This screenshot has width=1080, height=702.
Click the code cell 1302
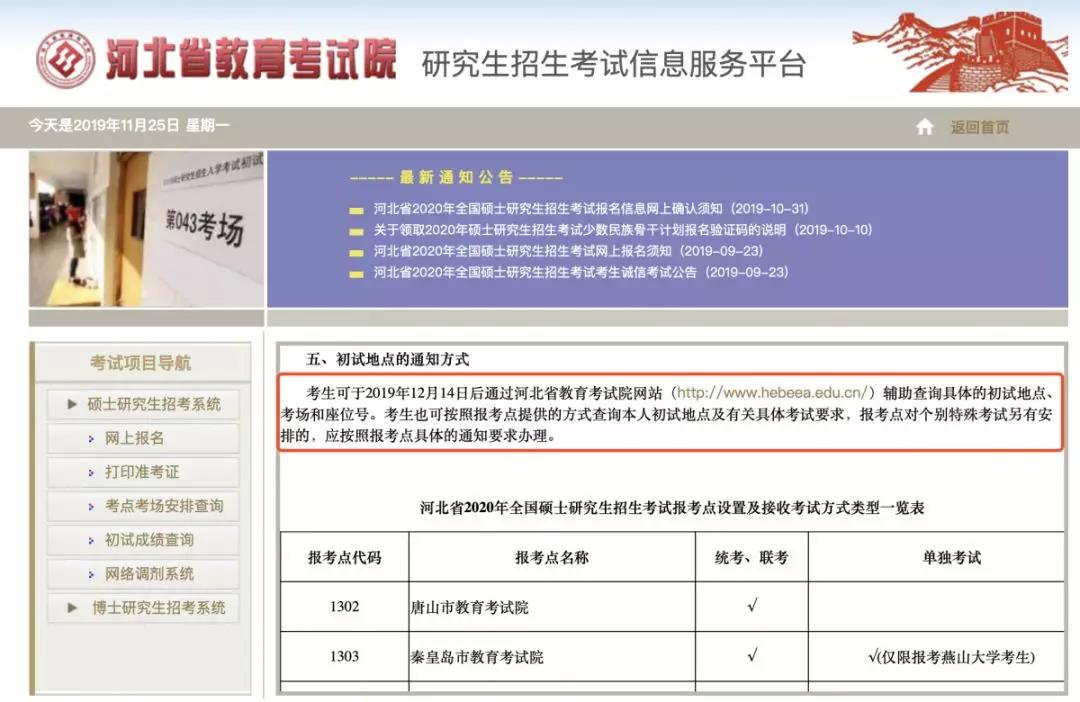pyautogui.click(x=344, y=607)
